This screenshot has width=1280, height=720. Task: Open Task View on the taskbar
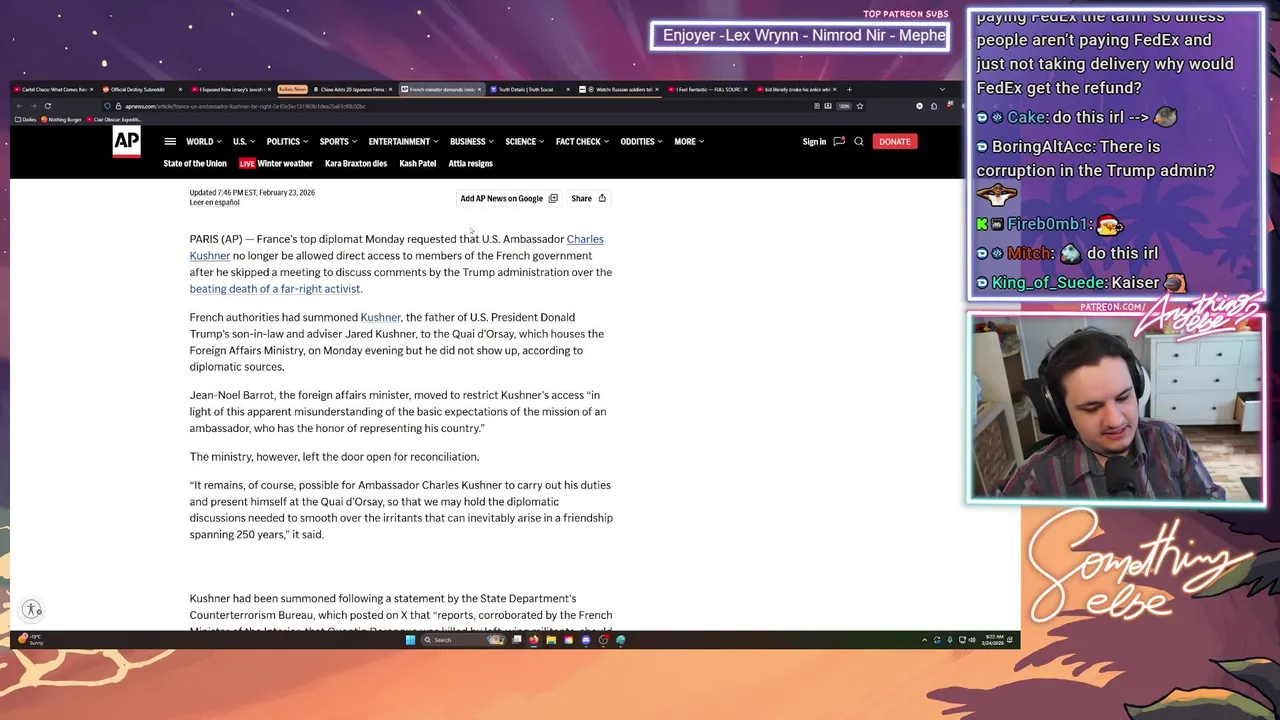point(517,640)
